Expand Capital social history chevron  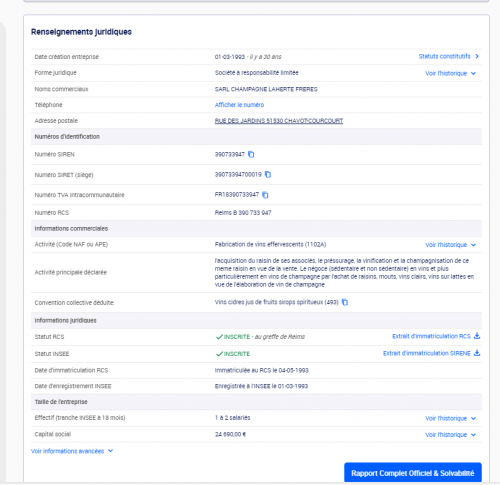[x=473, y=435]
